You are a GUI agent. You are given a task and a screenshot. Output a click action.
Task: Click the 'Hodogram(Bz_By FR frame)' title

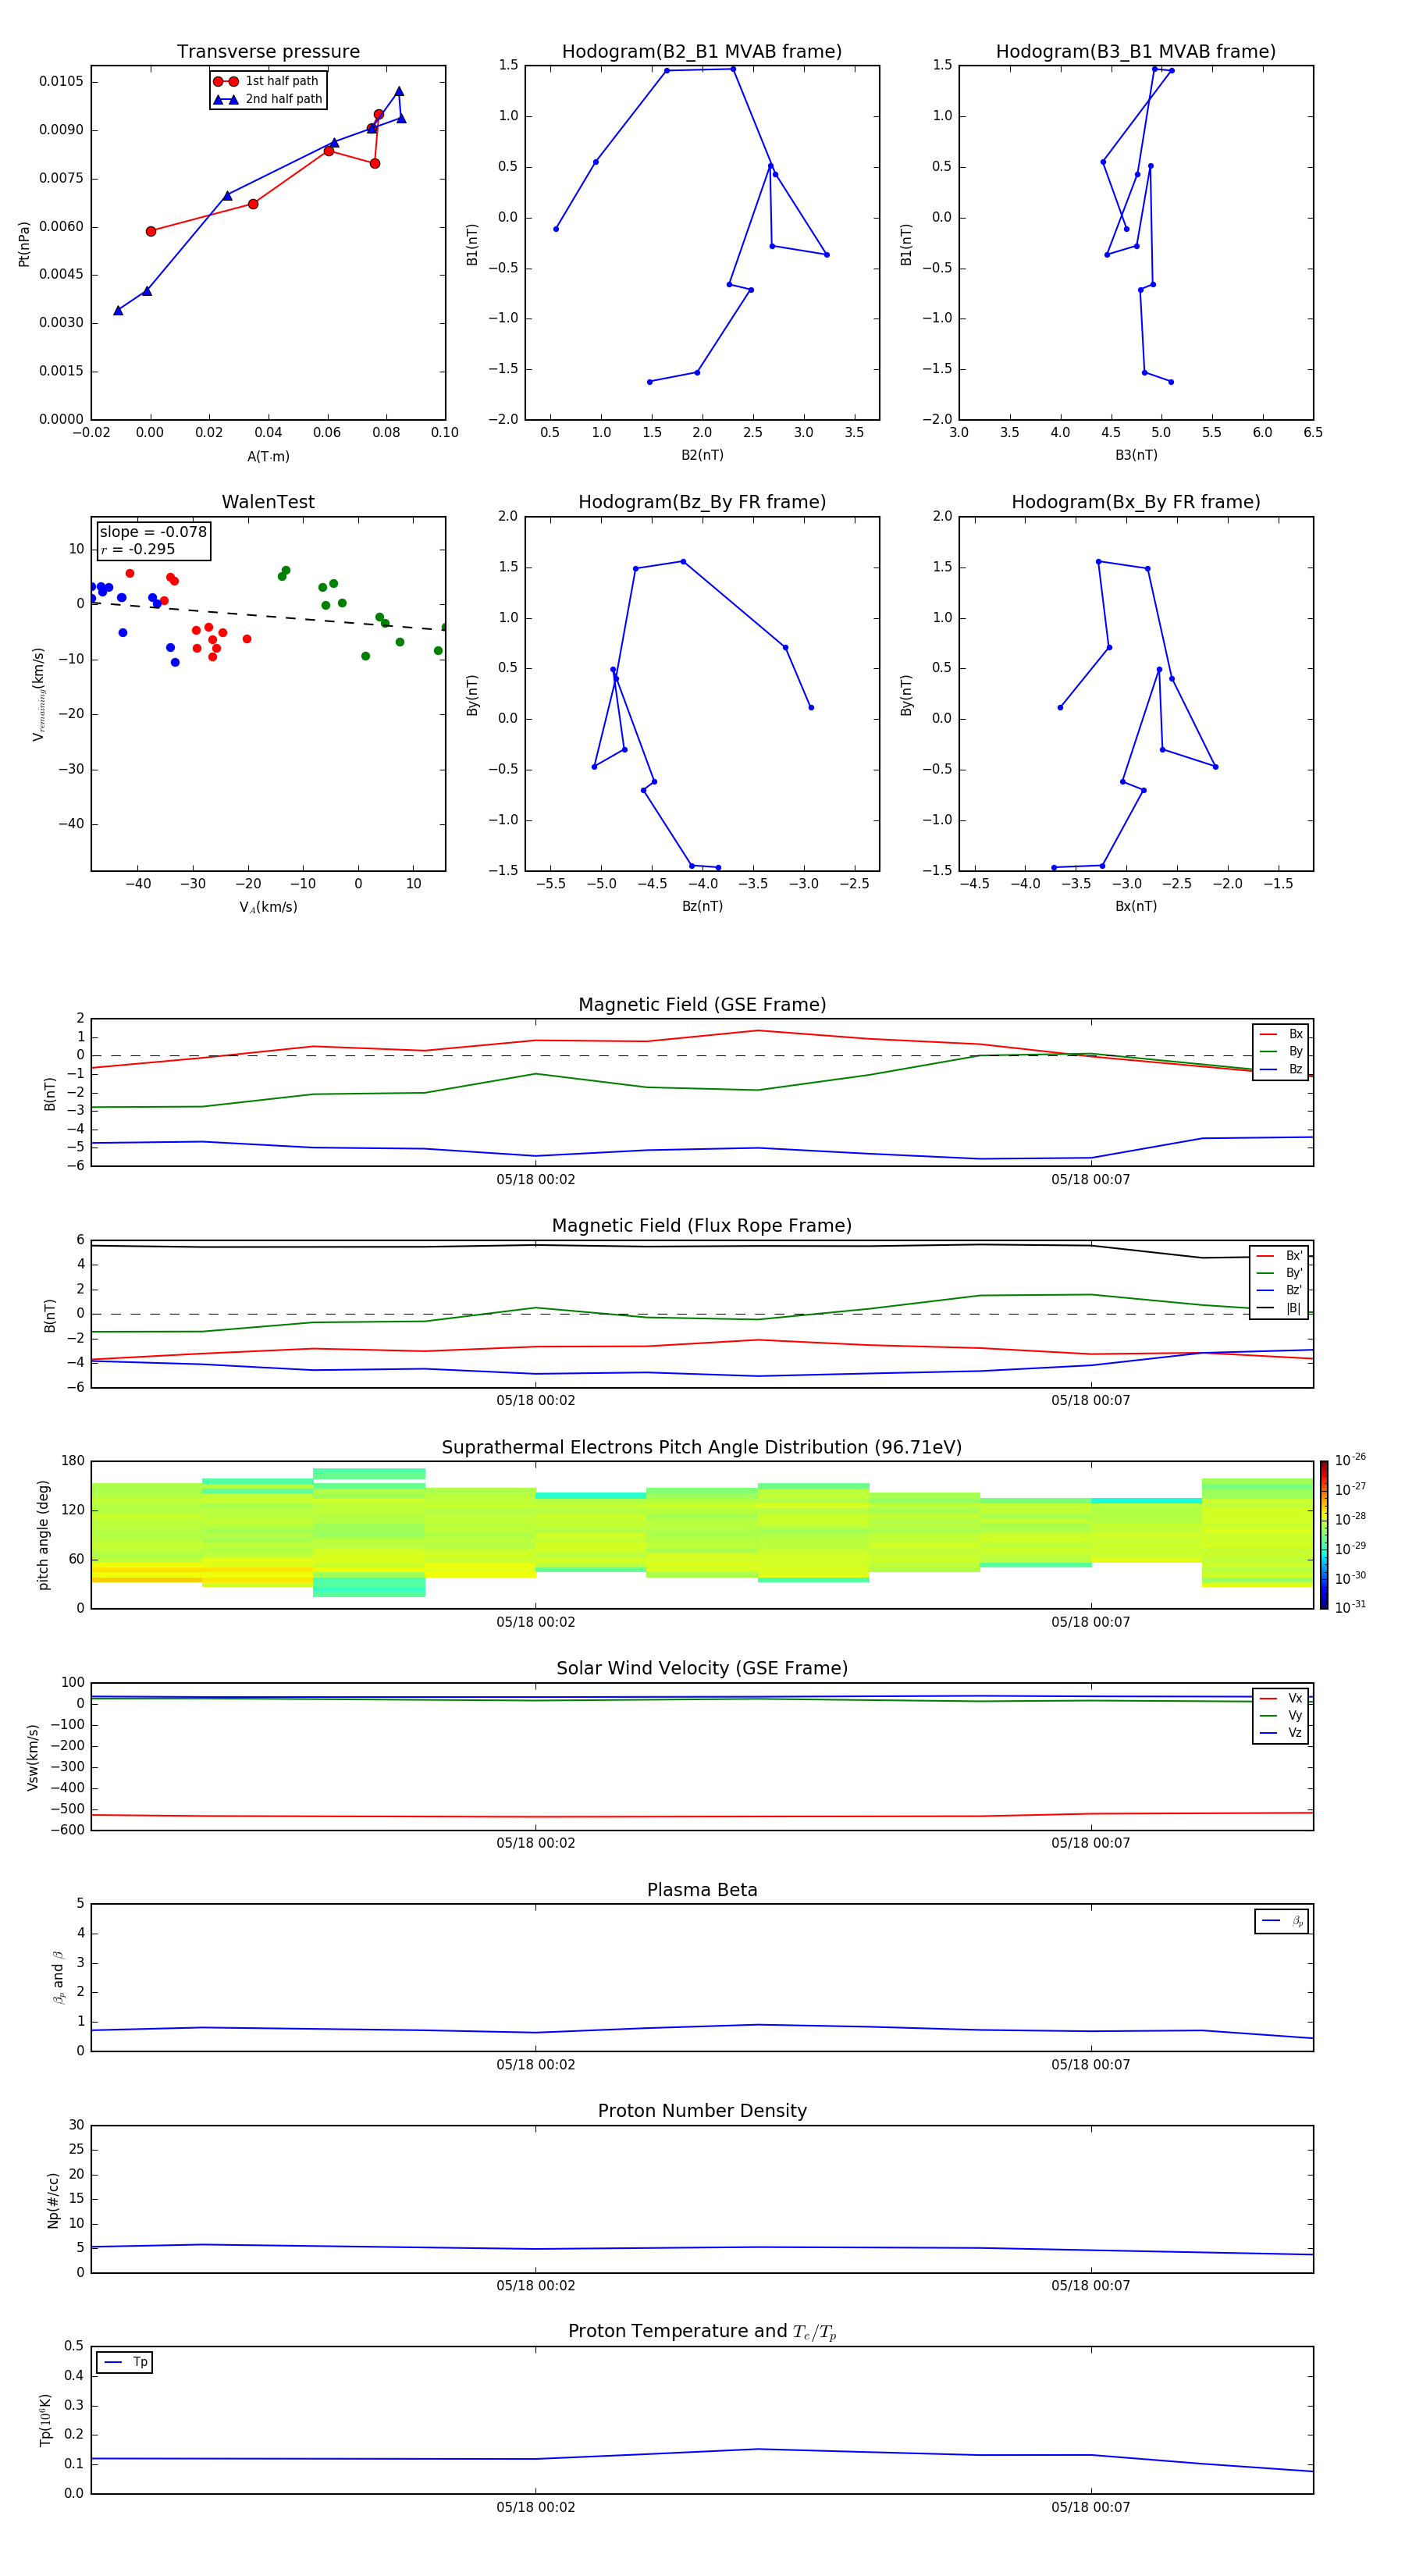tap(702, 502)
